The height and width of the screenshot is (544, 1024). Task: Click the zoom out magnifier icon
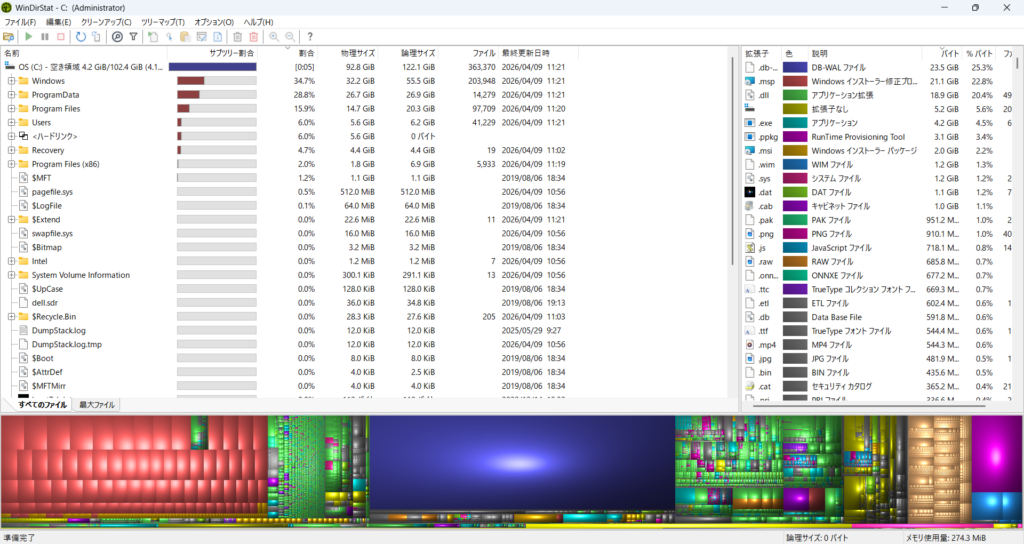pos(290,37)
